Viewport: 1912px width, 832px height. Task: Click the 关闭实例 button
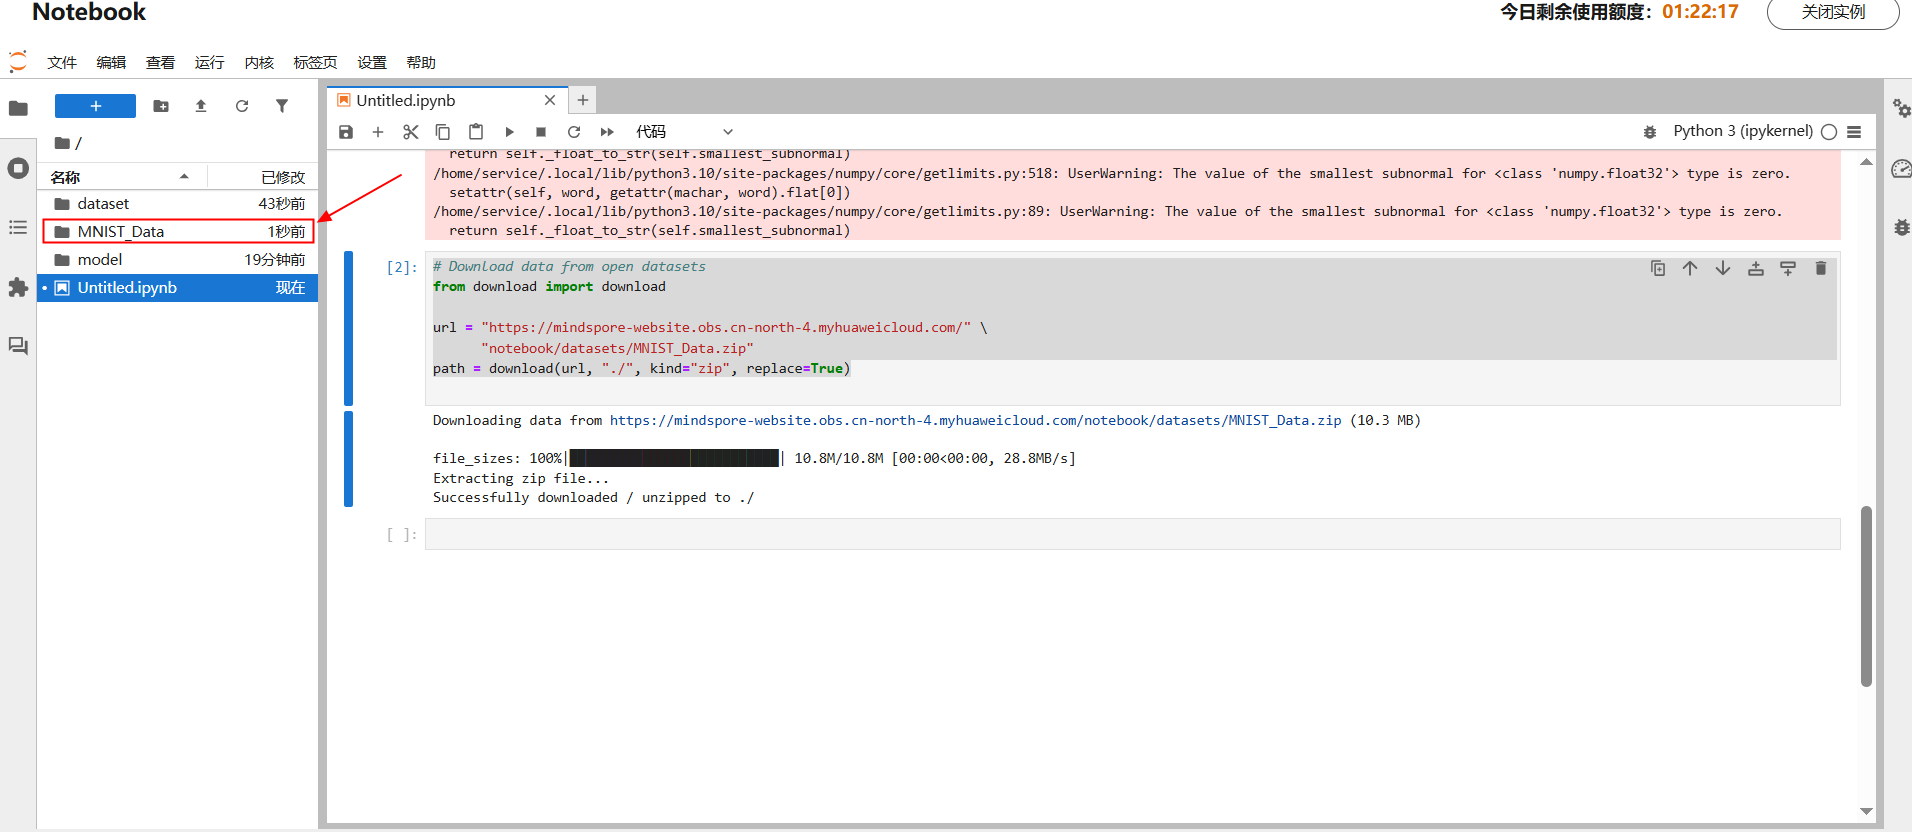(1833, 13)
